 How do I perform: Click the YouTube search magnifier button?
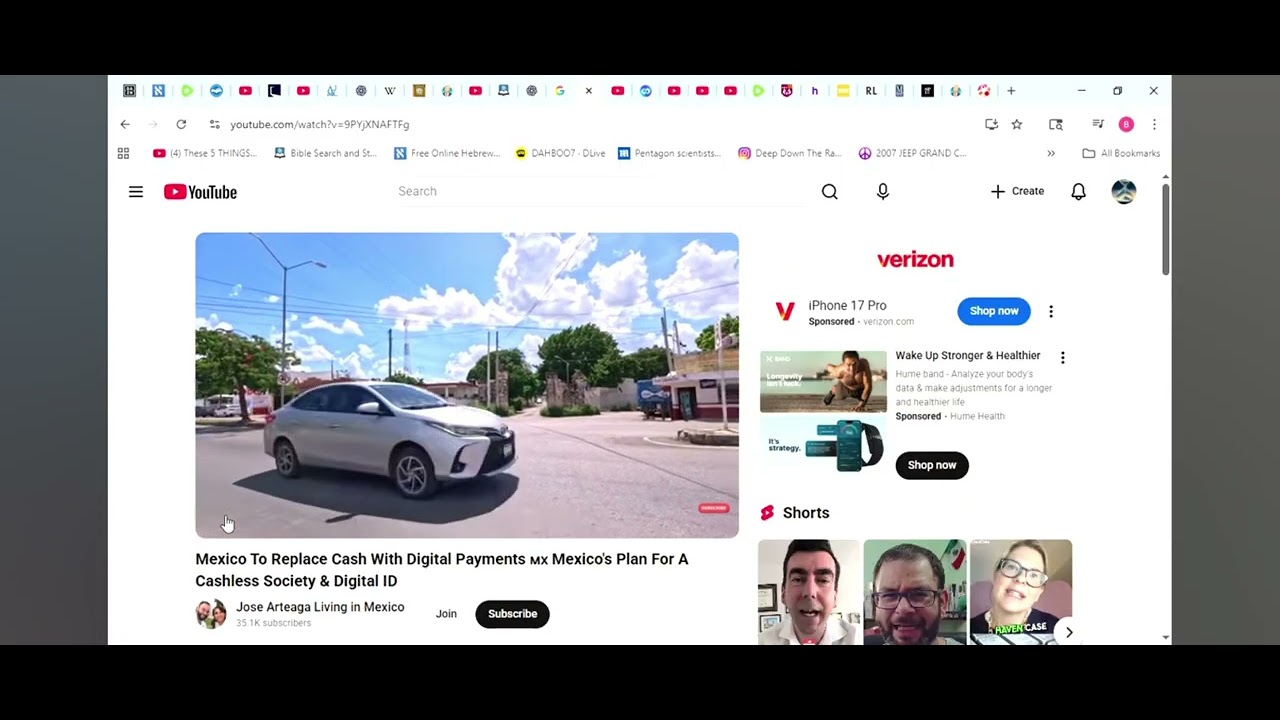click(x=830, y=192)
